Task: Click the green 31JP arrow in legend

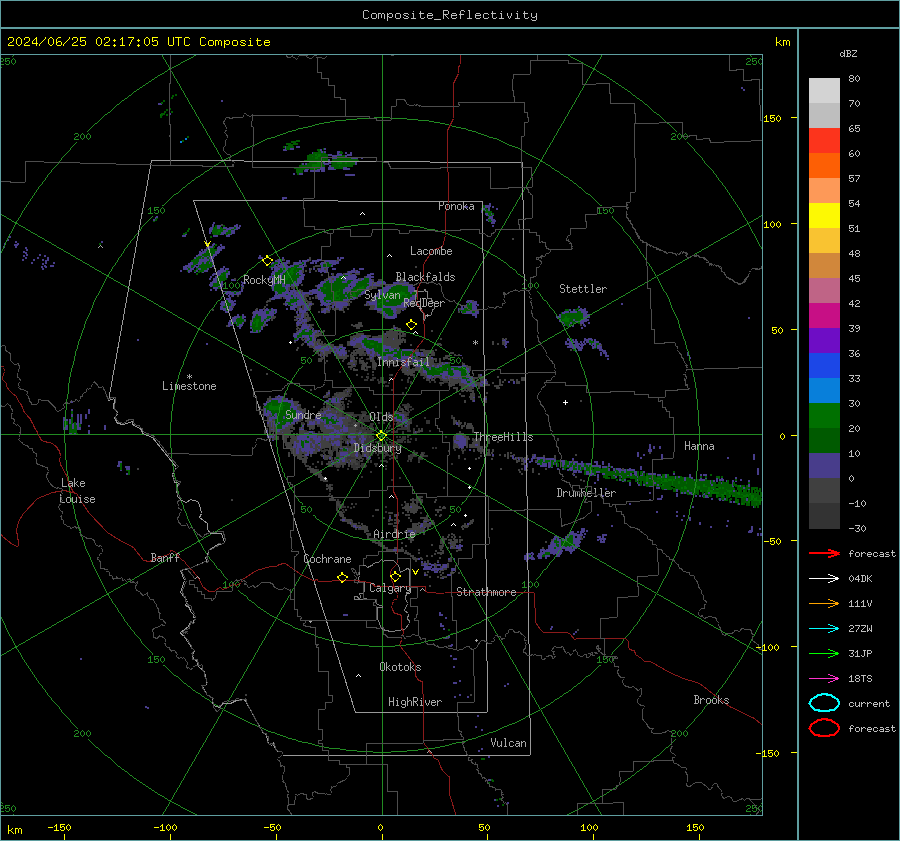Action: click(x=824, y=653)
